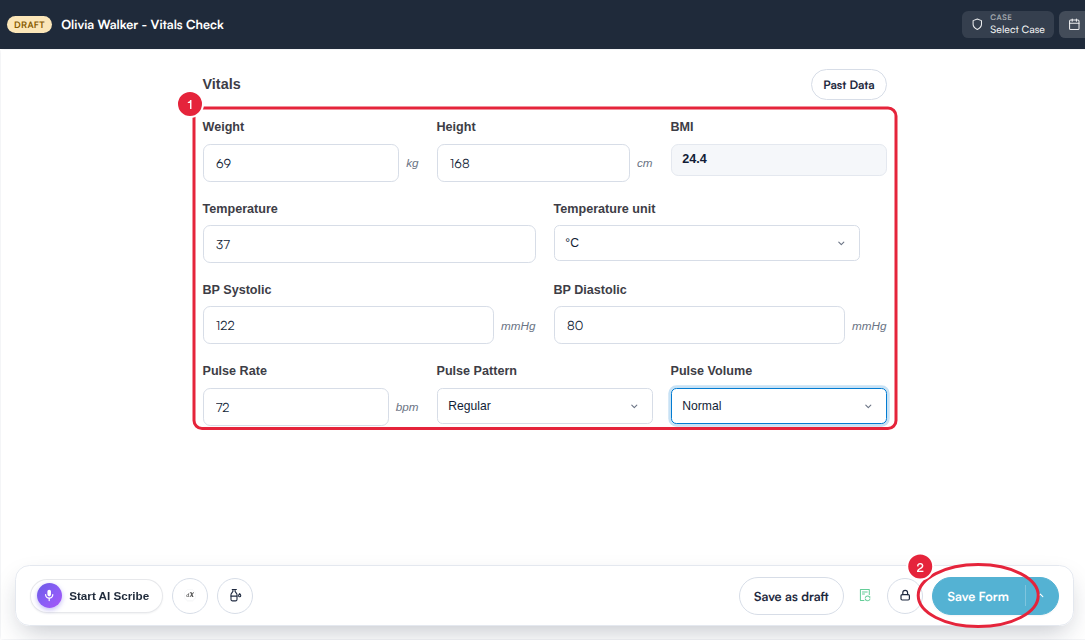Click the BMI value 24.4 field
Screen dimensions: 1085x640
pos(778,160)
